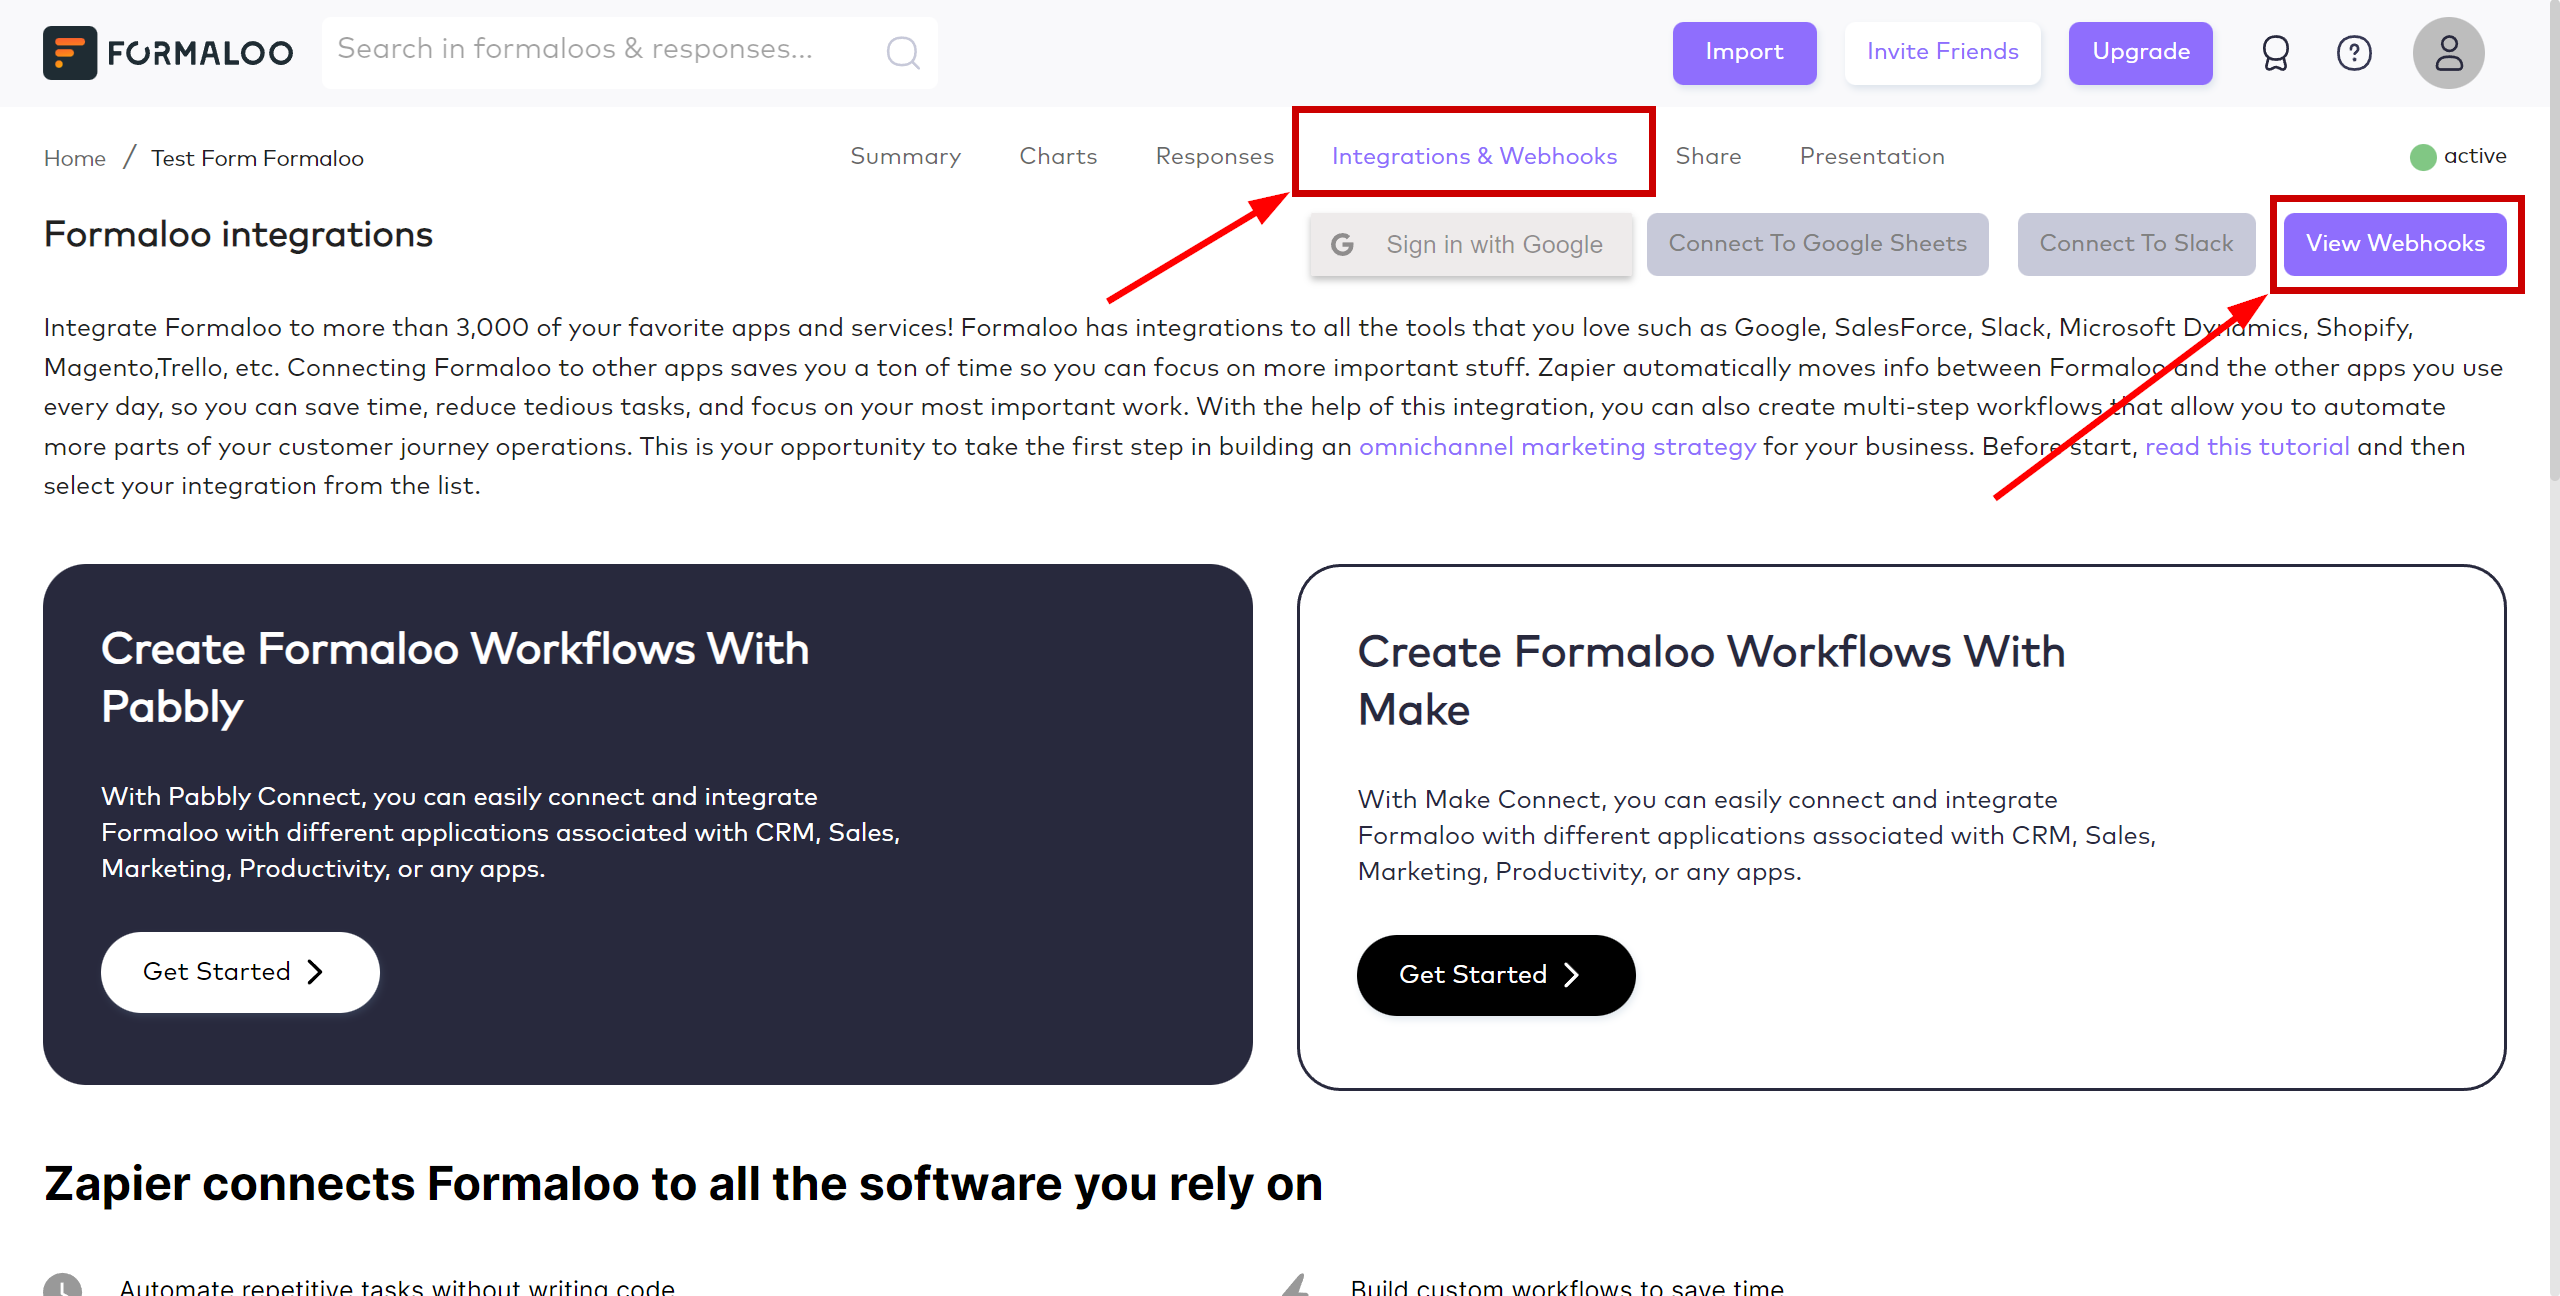Image resolution: width=2560 pixels, height=1296 pixels.
Task: Expand the Share section dropdown
Action: [1707, 155]
